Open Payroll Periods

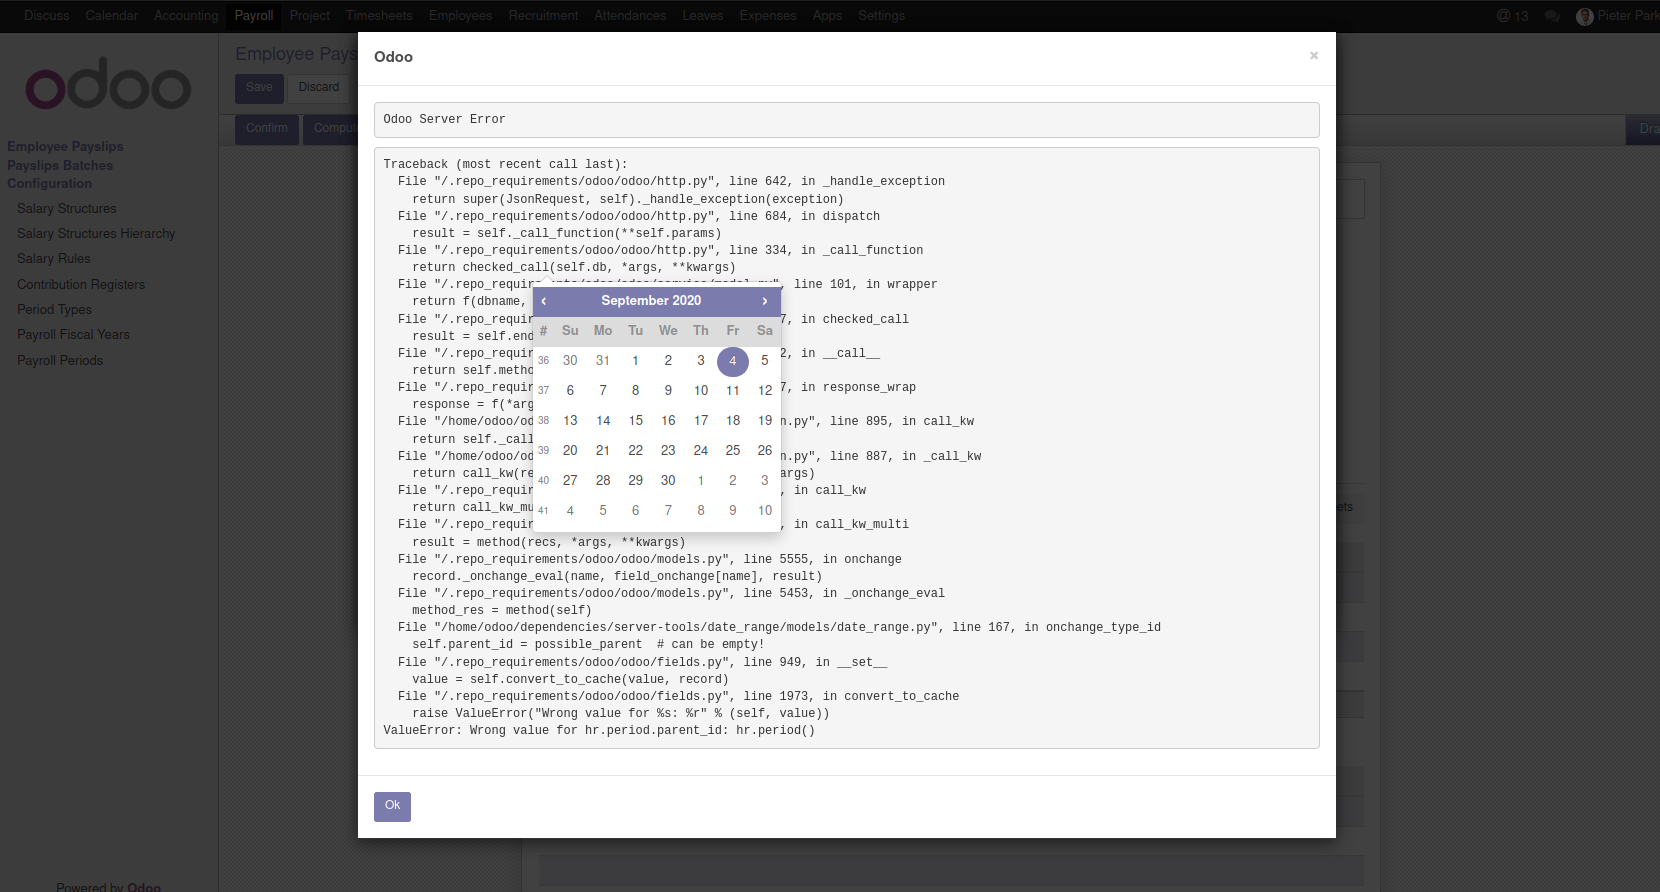pos(60,361)
